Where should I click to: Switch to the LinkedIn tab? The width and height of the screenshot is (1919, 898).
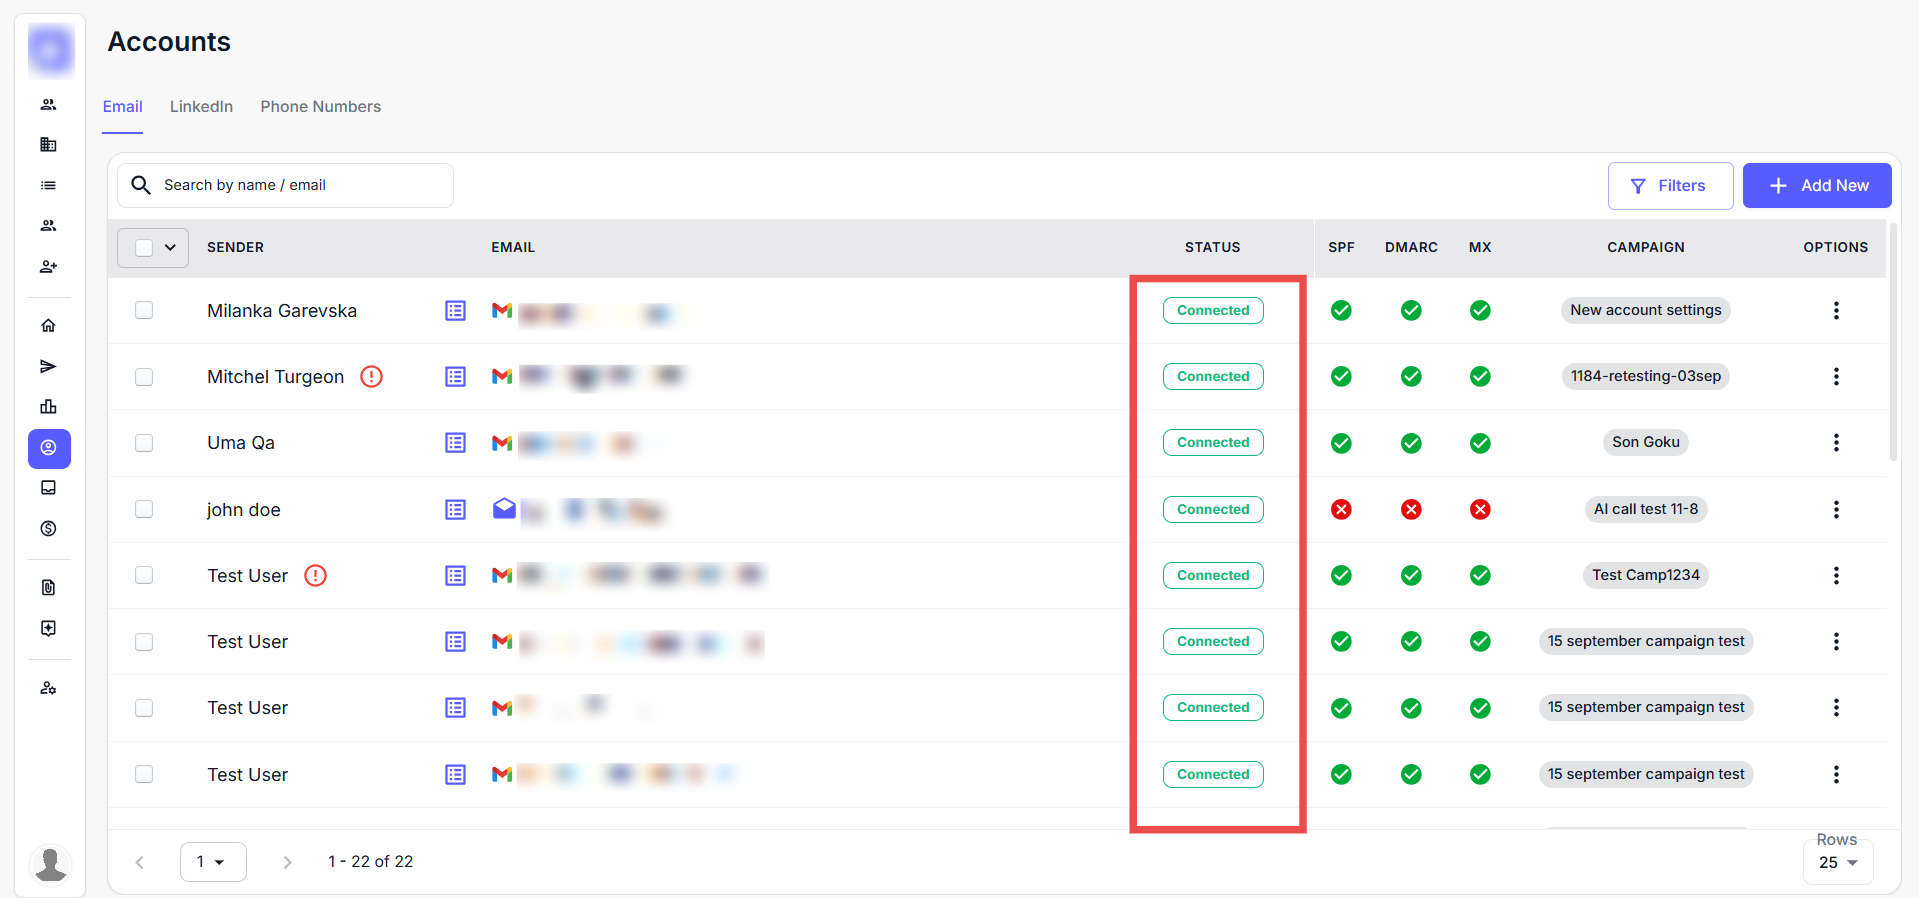pos(201,107)
